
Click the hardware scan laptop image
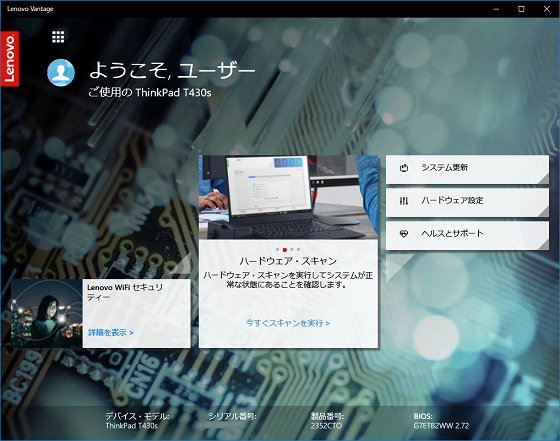288,197
